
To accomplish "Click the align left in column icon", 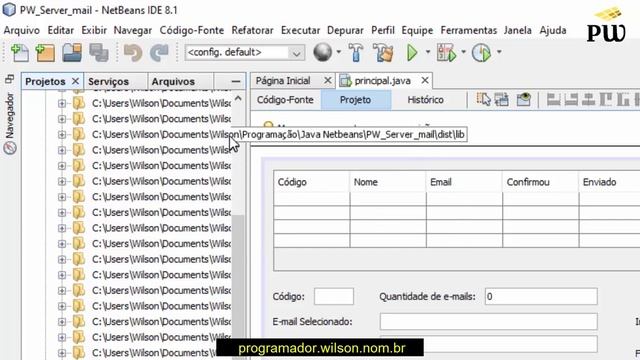I will tap(553, 99).
